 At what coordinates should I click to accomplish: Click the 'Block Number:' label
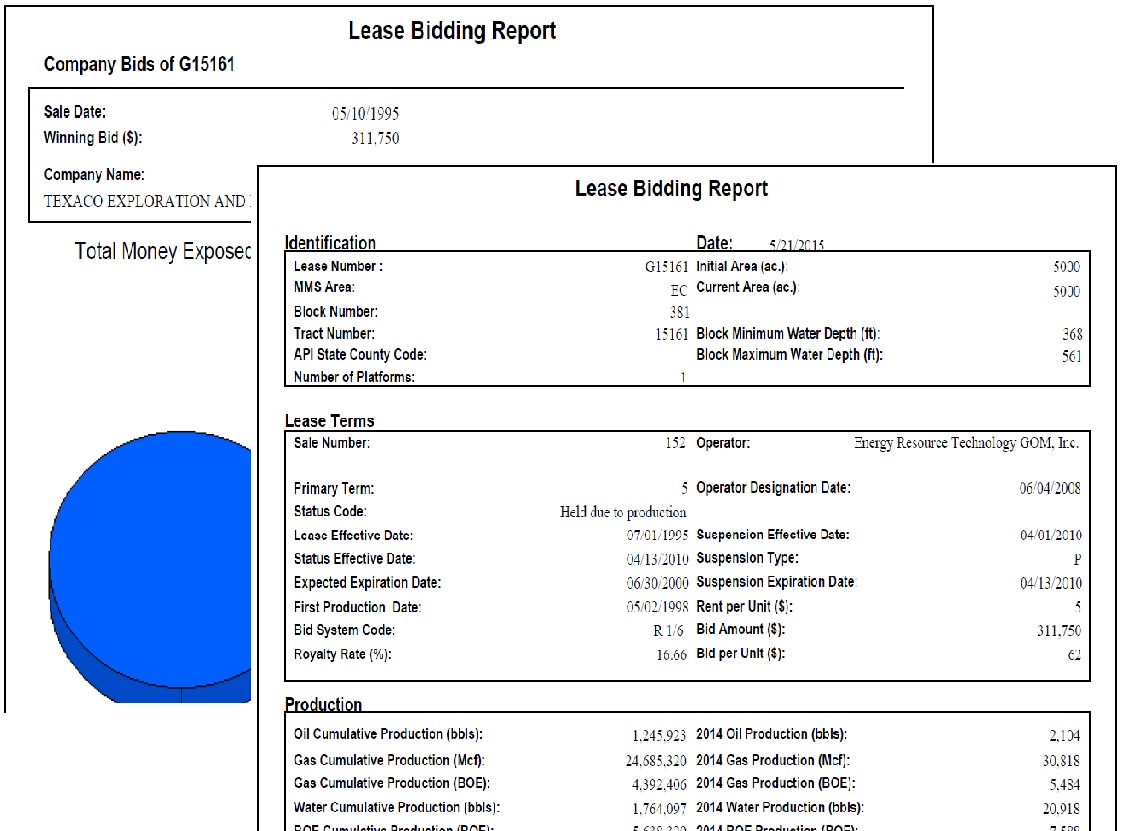pos(336,312)
